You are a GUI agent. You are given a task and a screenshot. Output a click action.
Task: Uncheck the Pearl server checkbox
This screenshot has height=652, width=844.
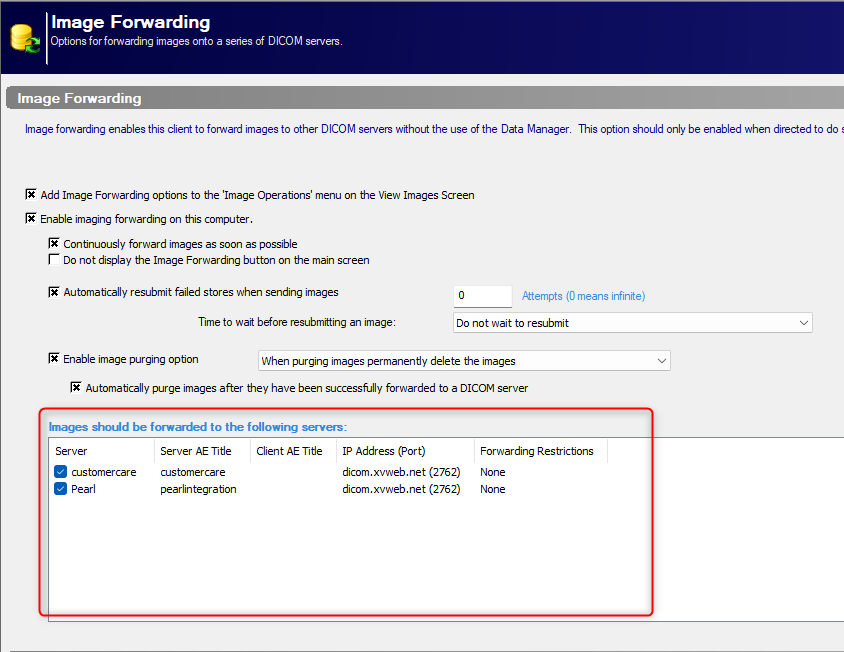coord(60,489)
